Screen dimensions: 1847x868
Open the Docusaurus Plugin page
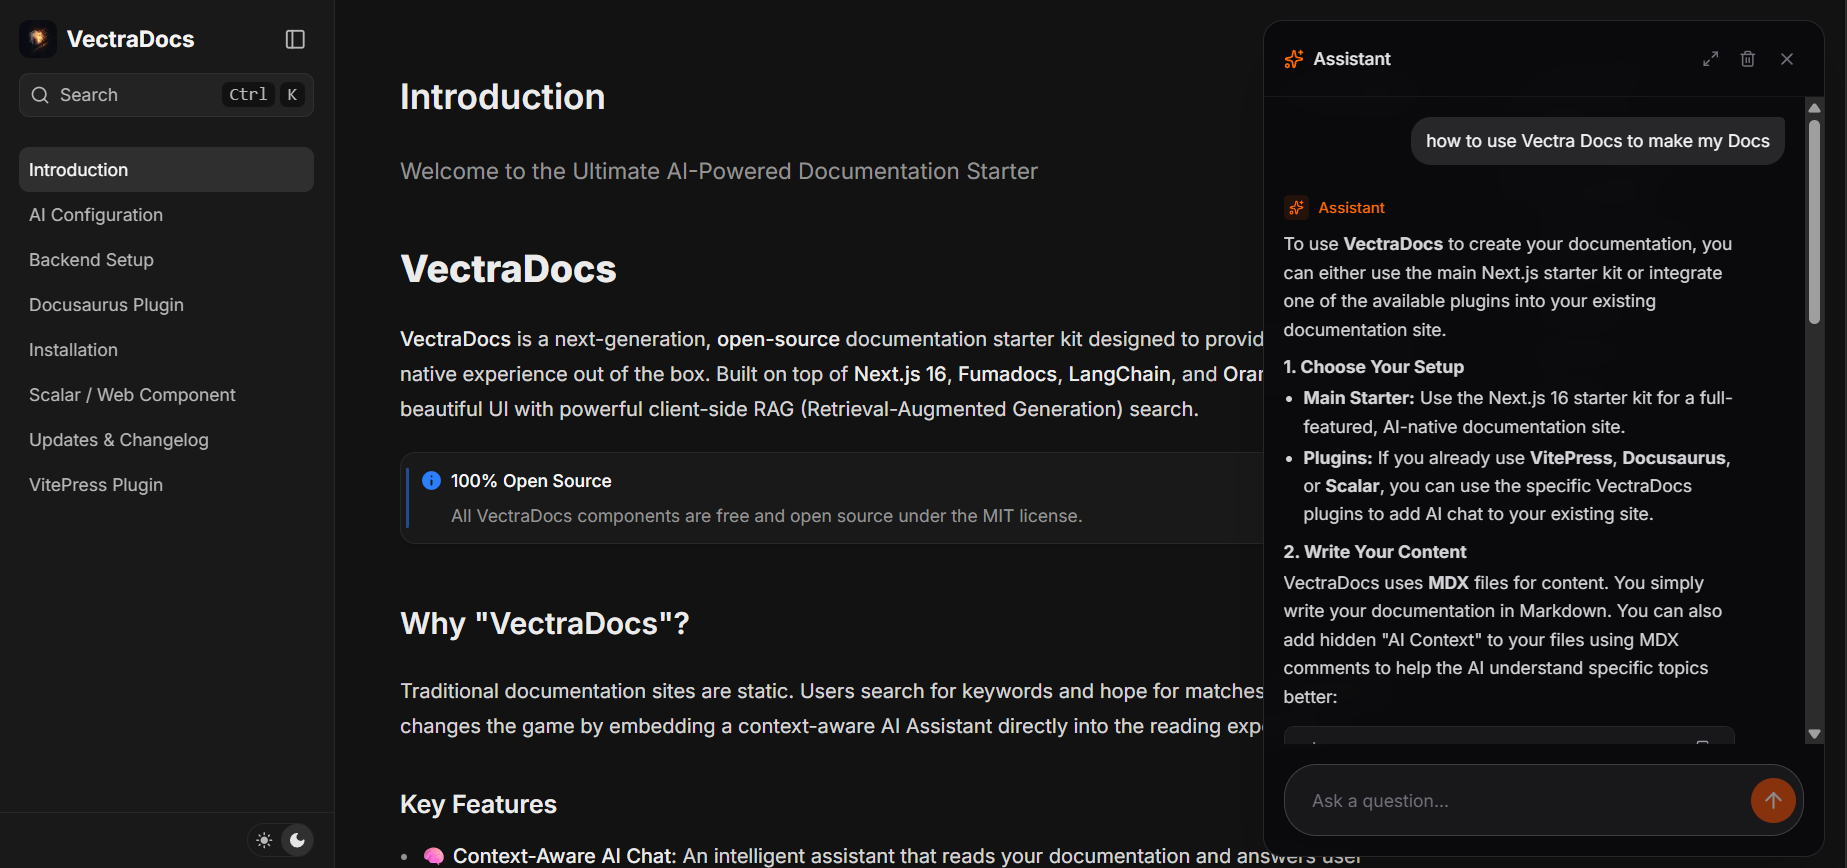tap(166, 305)
